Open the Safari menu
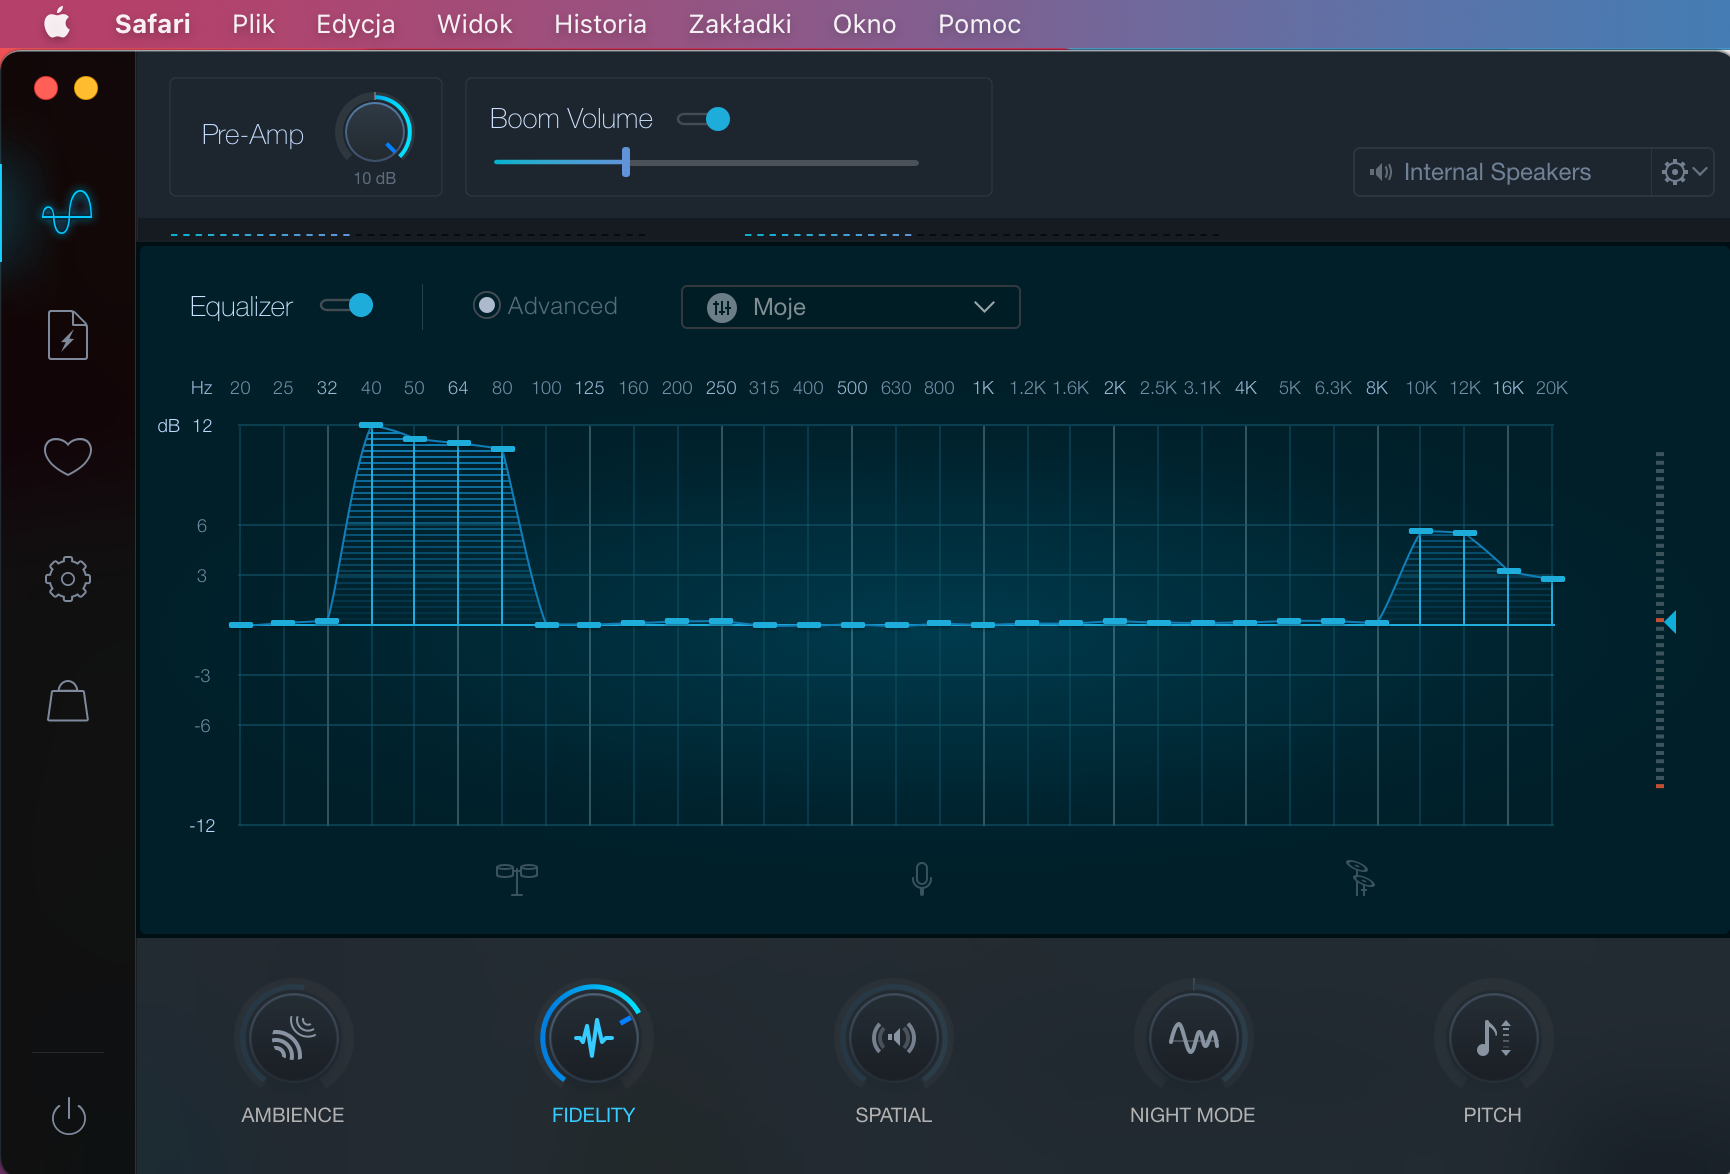 [x=153, y=24]
